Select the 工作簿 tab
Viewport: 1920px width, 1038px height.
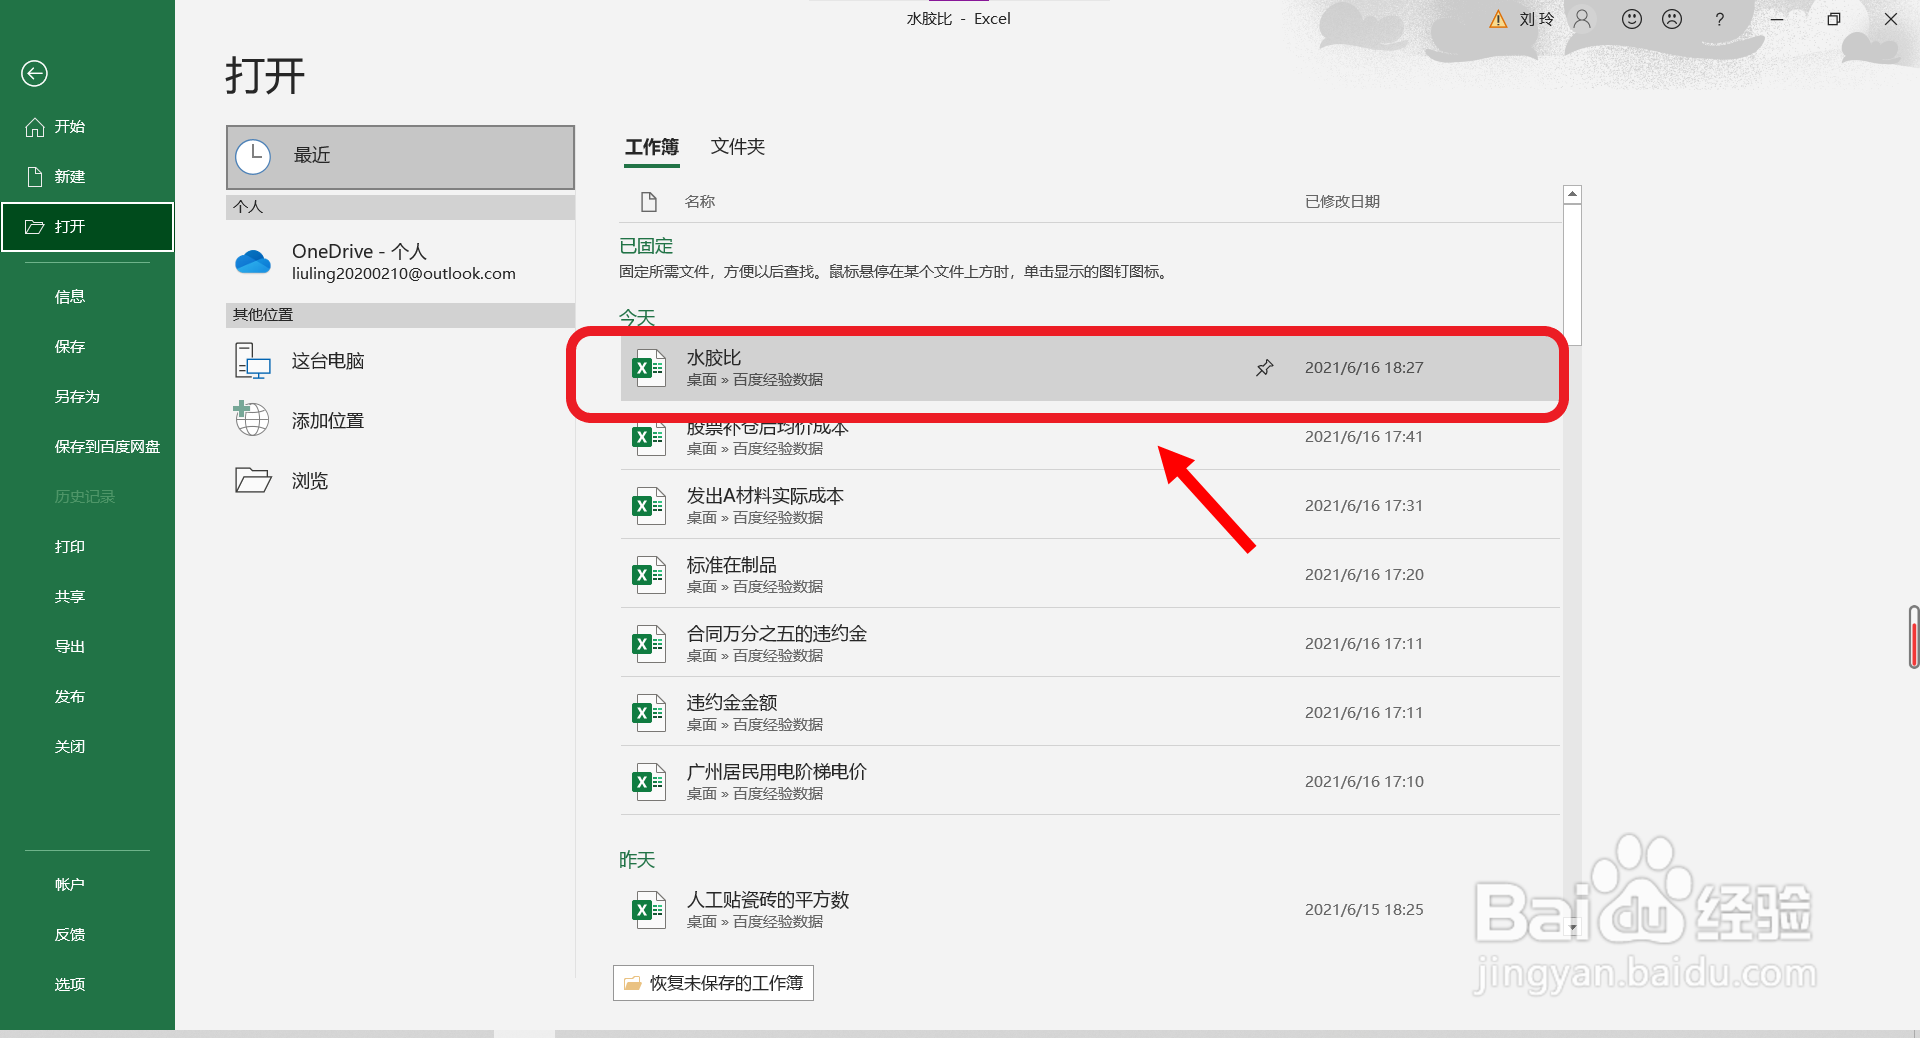point(651,147)
